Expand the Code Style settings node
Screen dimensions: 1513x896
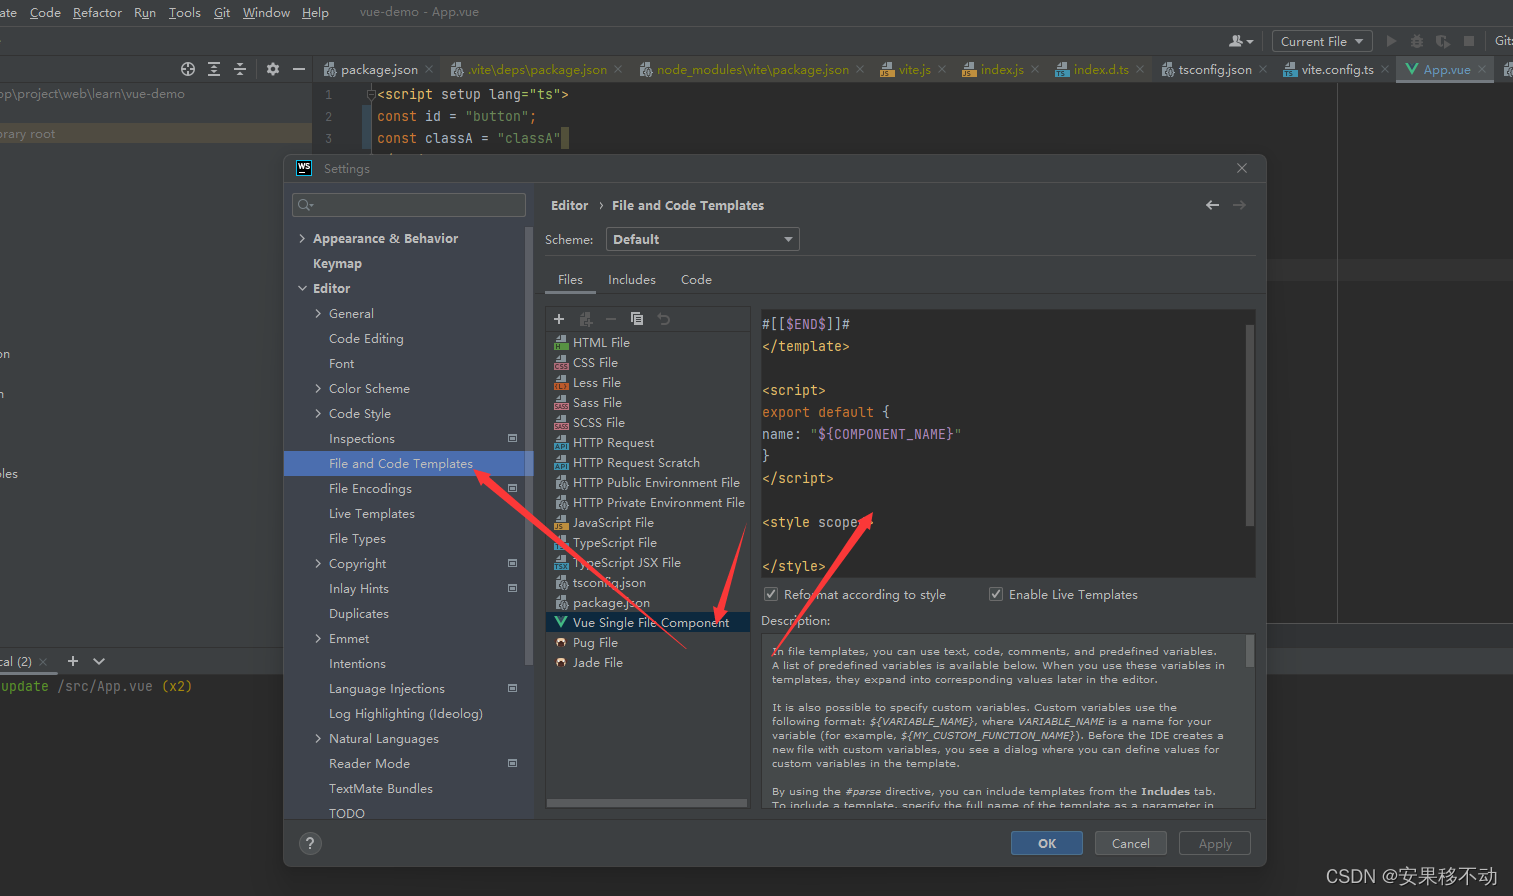(x=319, y=413)
